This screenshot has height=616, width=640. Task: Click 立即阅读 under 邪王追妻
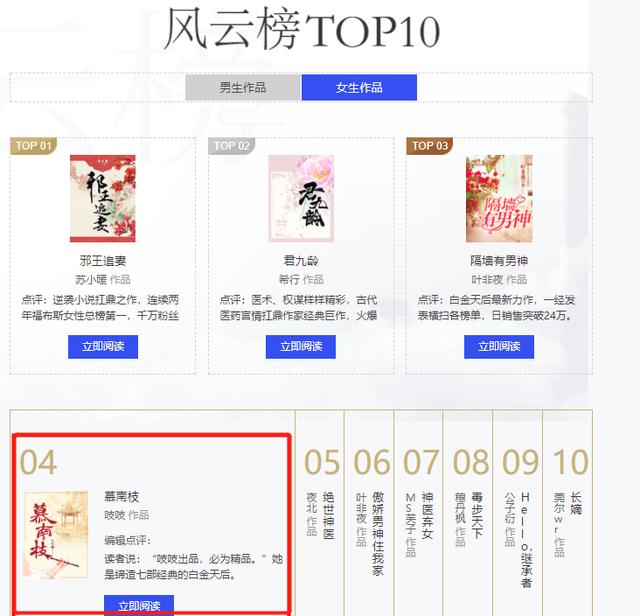pos(103,347)
